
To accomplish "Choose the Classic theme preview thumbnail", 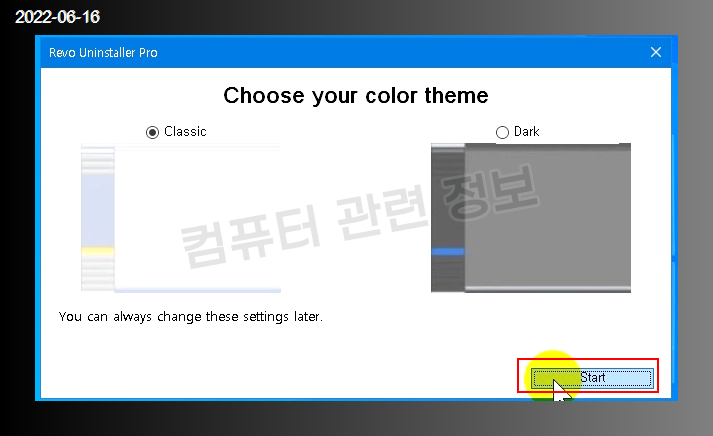I will tap(181, 218).
